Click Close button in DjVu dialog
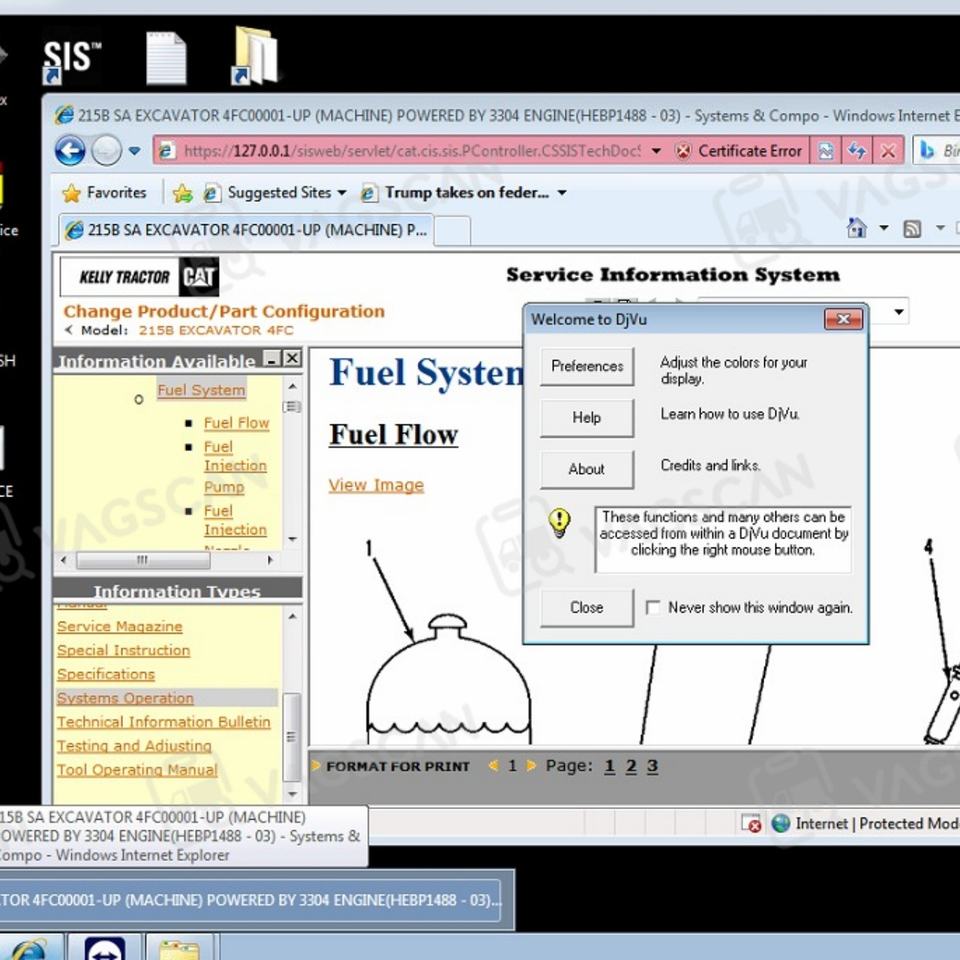 point(587,607)
